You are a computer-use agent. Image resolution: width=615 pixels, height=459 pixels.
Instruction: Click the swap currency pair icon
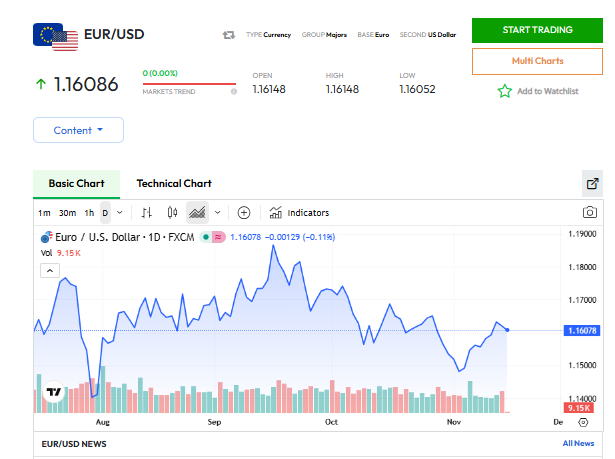click(228, 35)
